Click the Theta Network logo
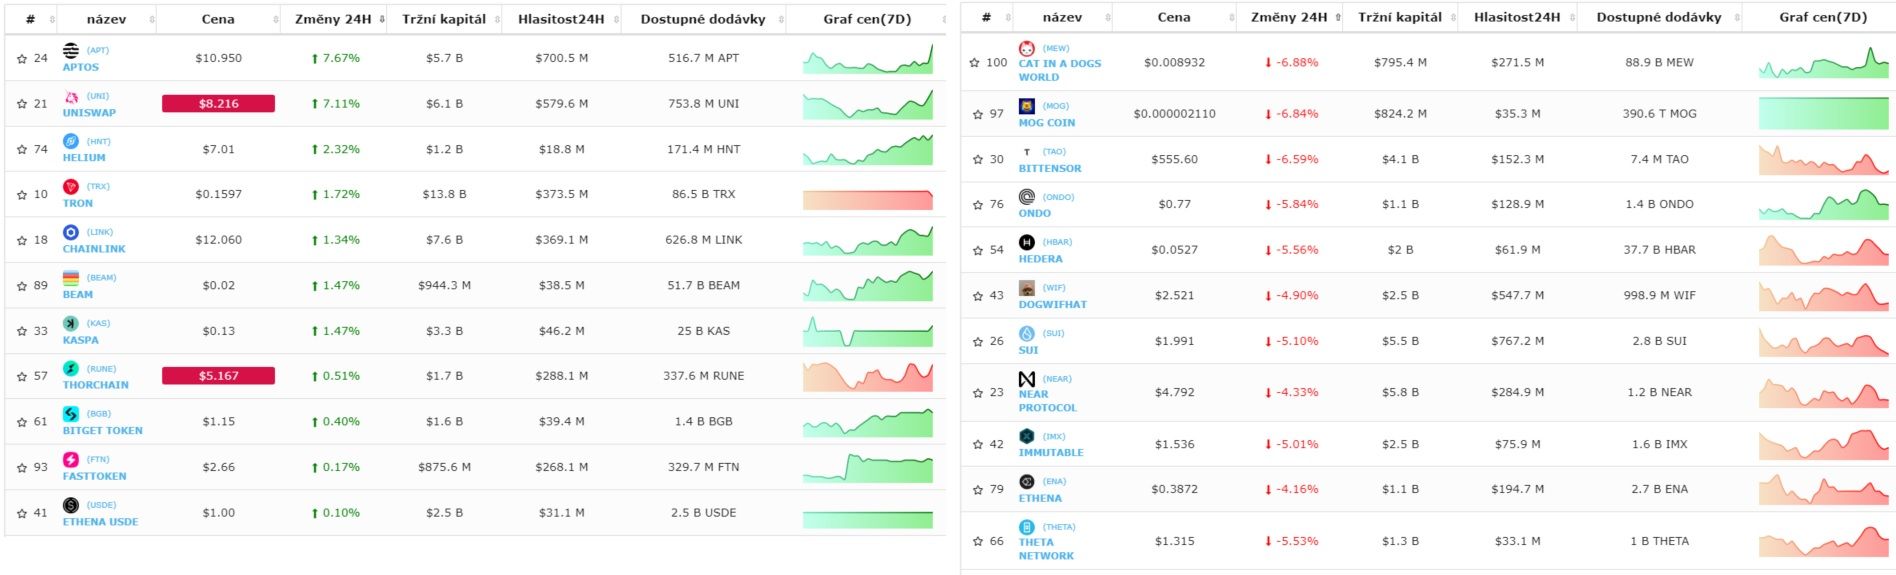Image resolution: width=1896 pixels, height=575 pixels. 1027,527
